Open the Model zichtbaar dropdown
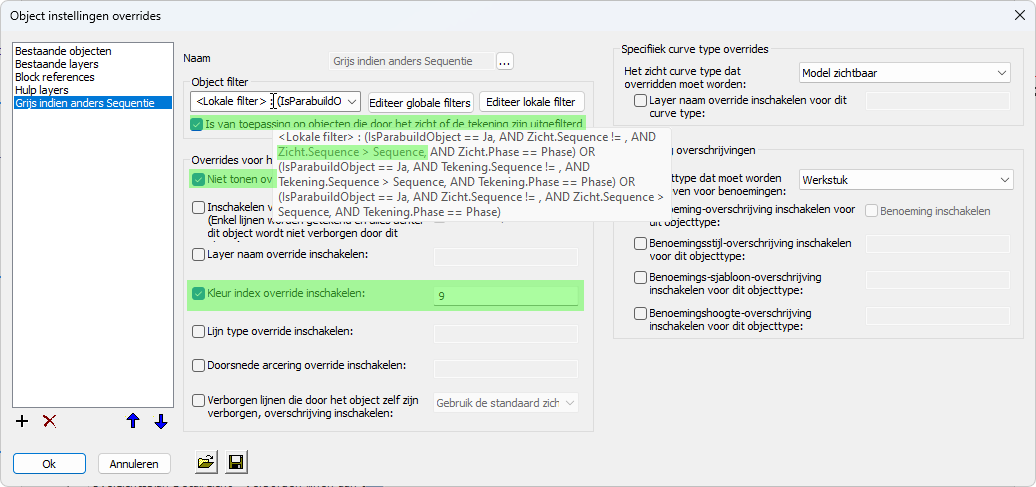 point(905,73)
